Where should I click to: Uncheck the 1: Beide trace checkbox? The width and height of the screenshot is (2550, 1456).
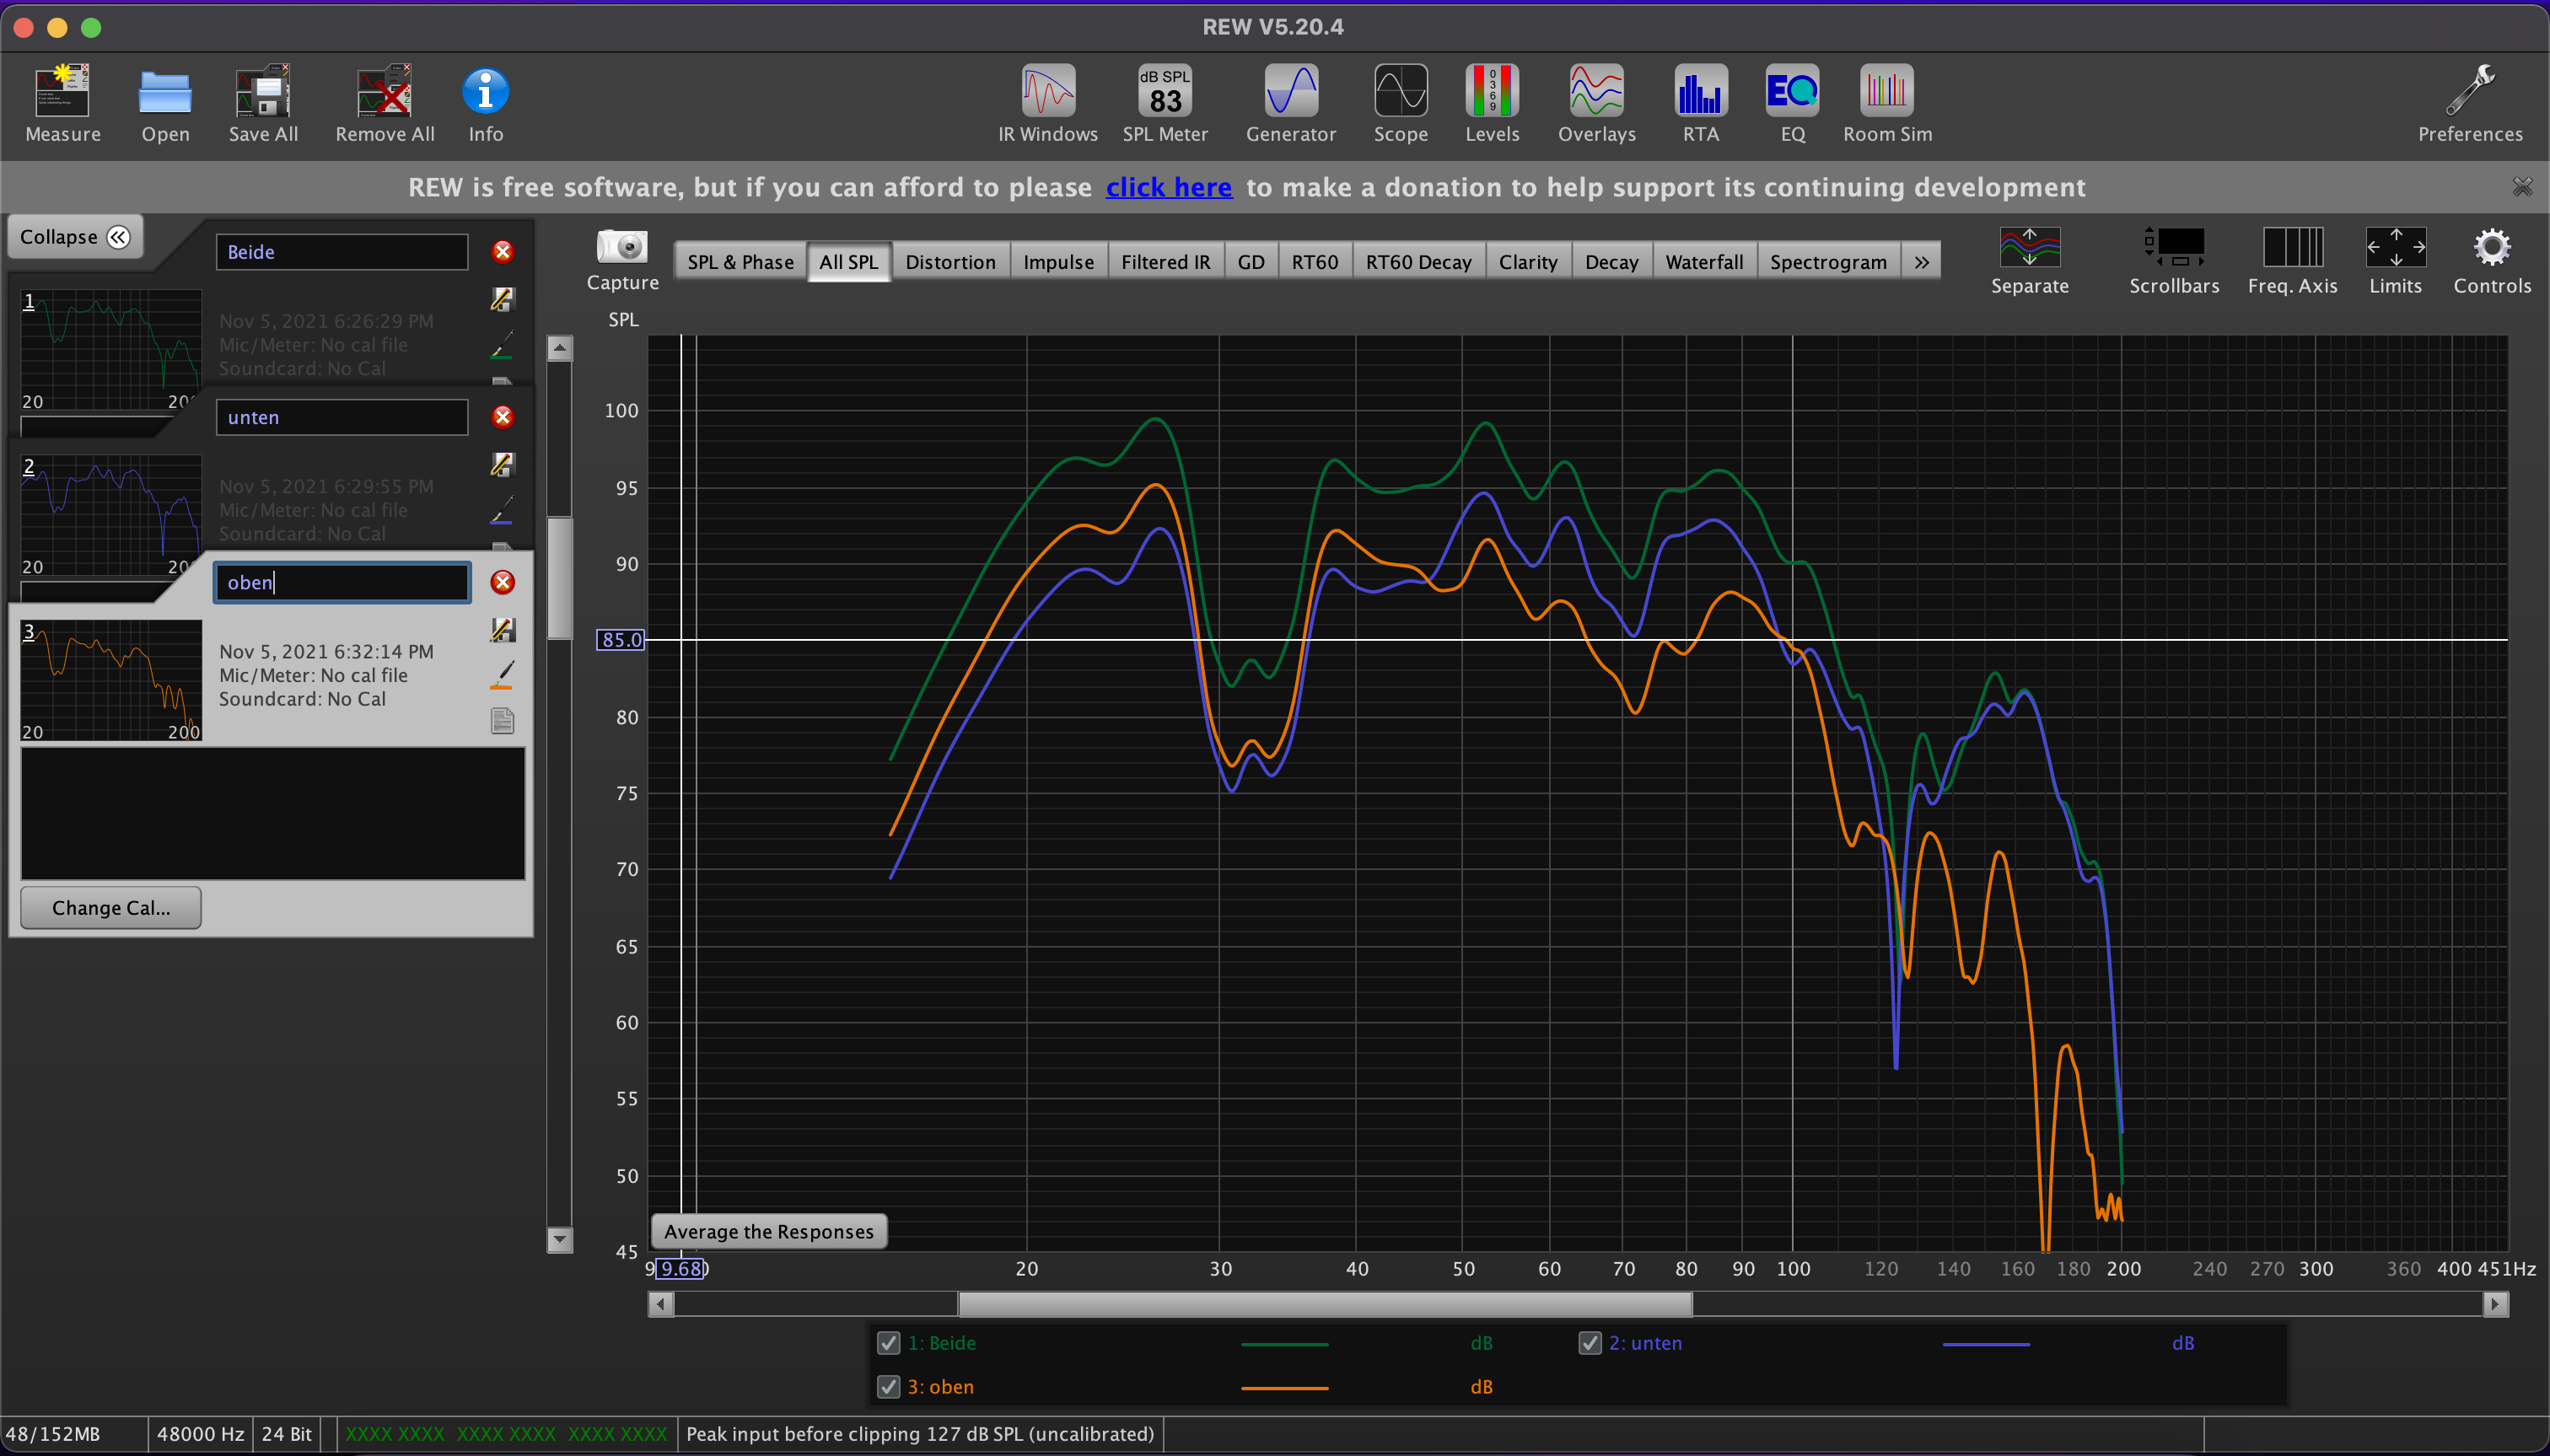point(888,1343)
